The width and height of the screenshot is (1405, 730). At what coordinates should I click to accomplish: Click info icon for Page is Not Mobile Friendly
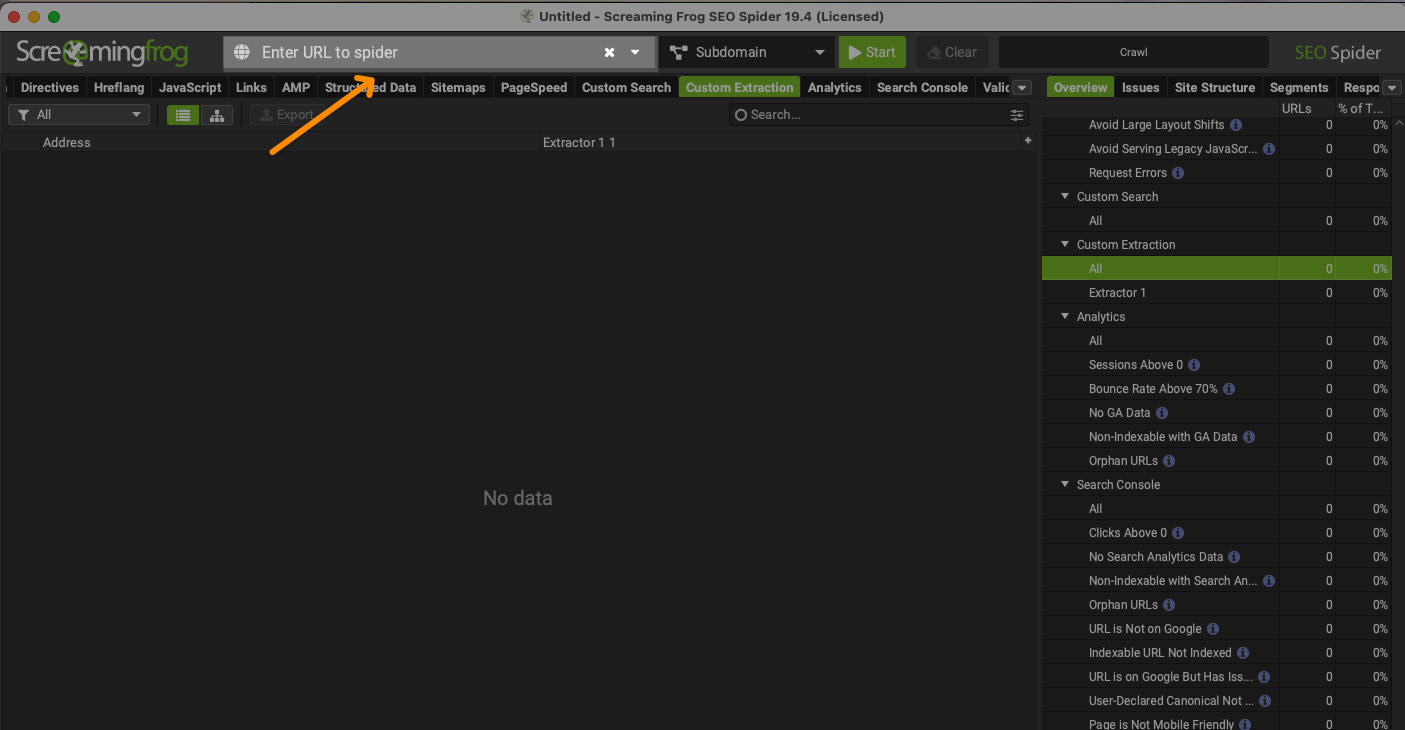[x=1245, y=725]
